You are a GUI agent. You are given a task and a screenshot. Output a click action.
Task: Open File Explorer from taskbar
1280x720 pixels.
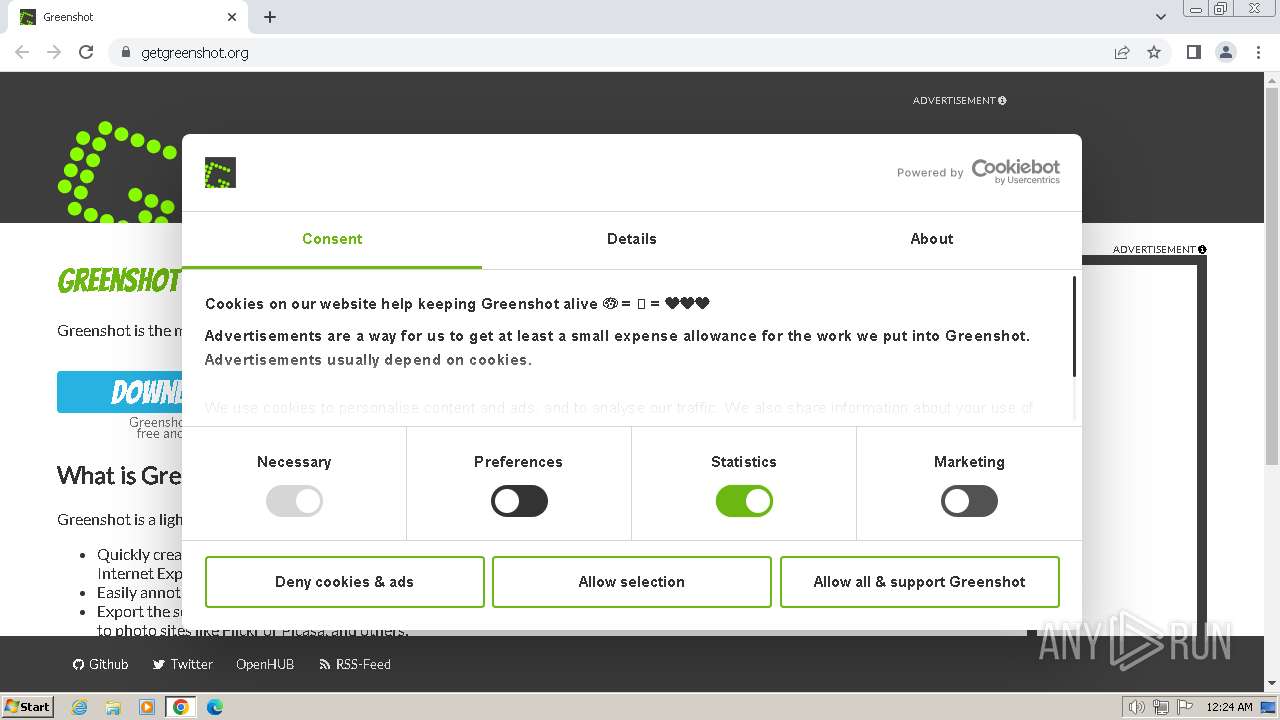[113, 707]
